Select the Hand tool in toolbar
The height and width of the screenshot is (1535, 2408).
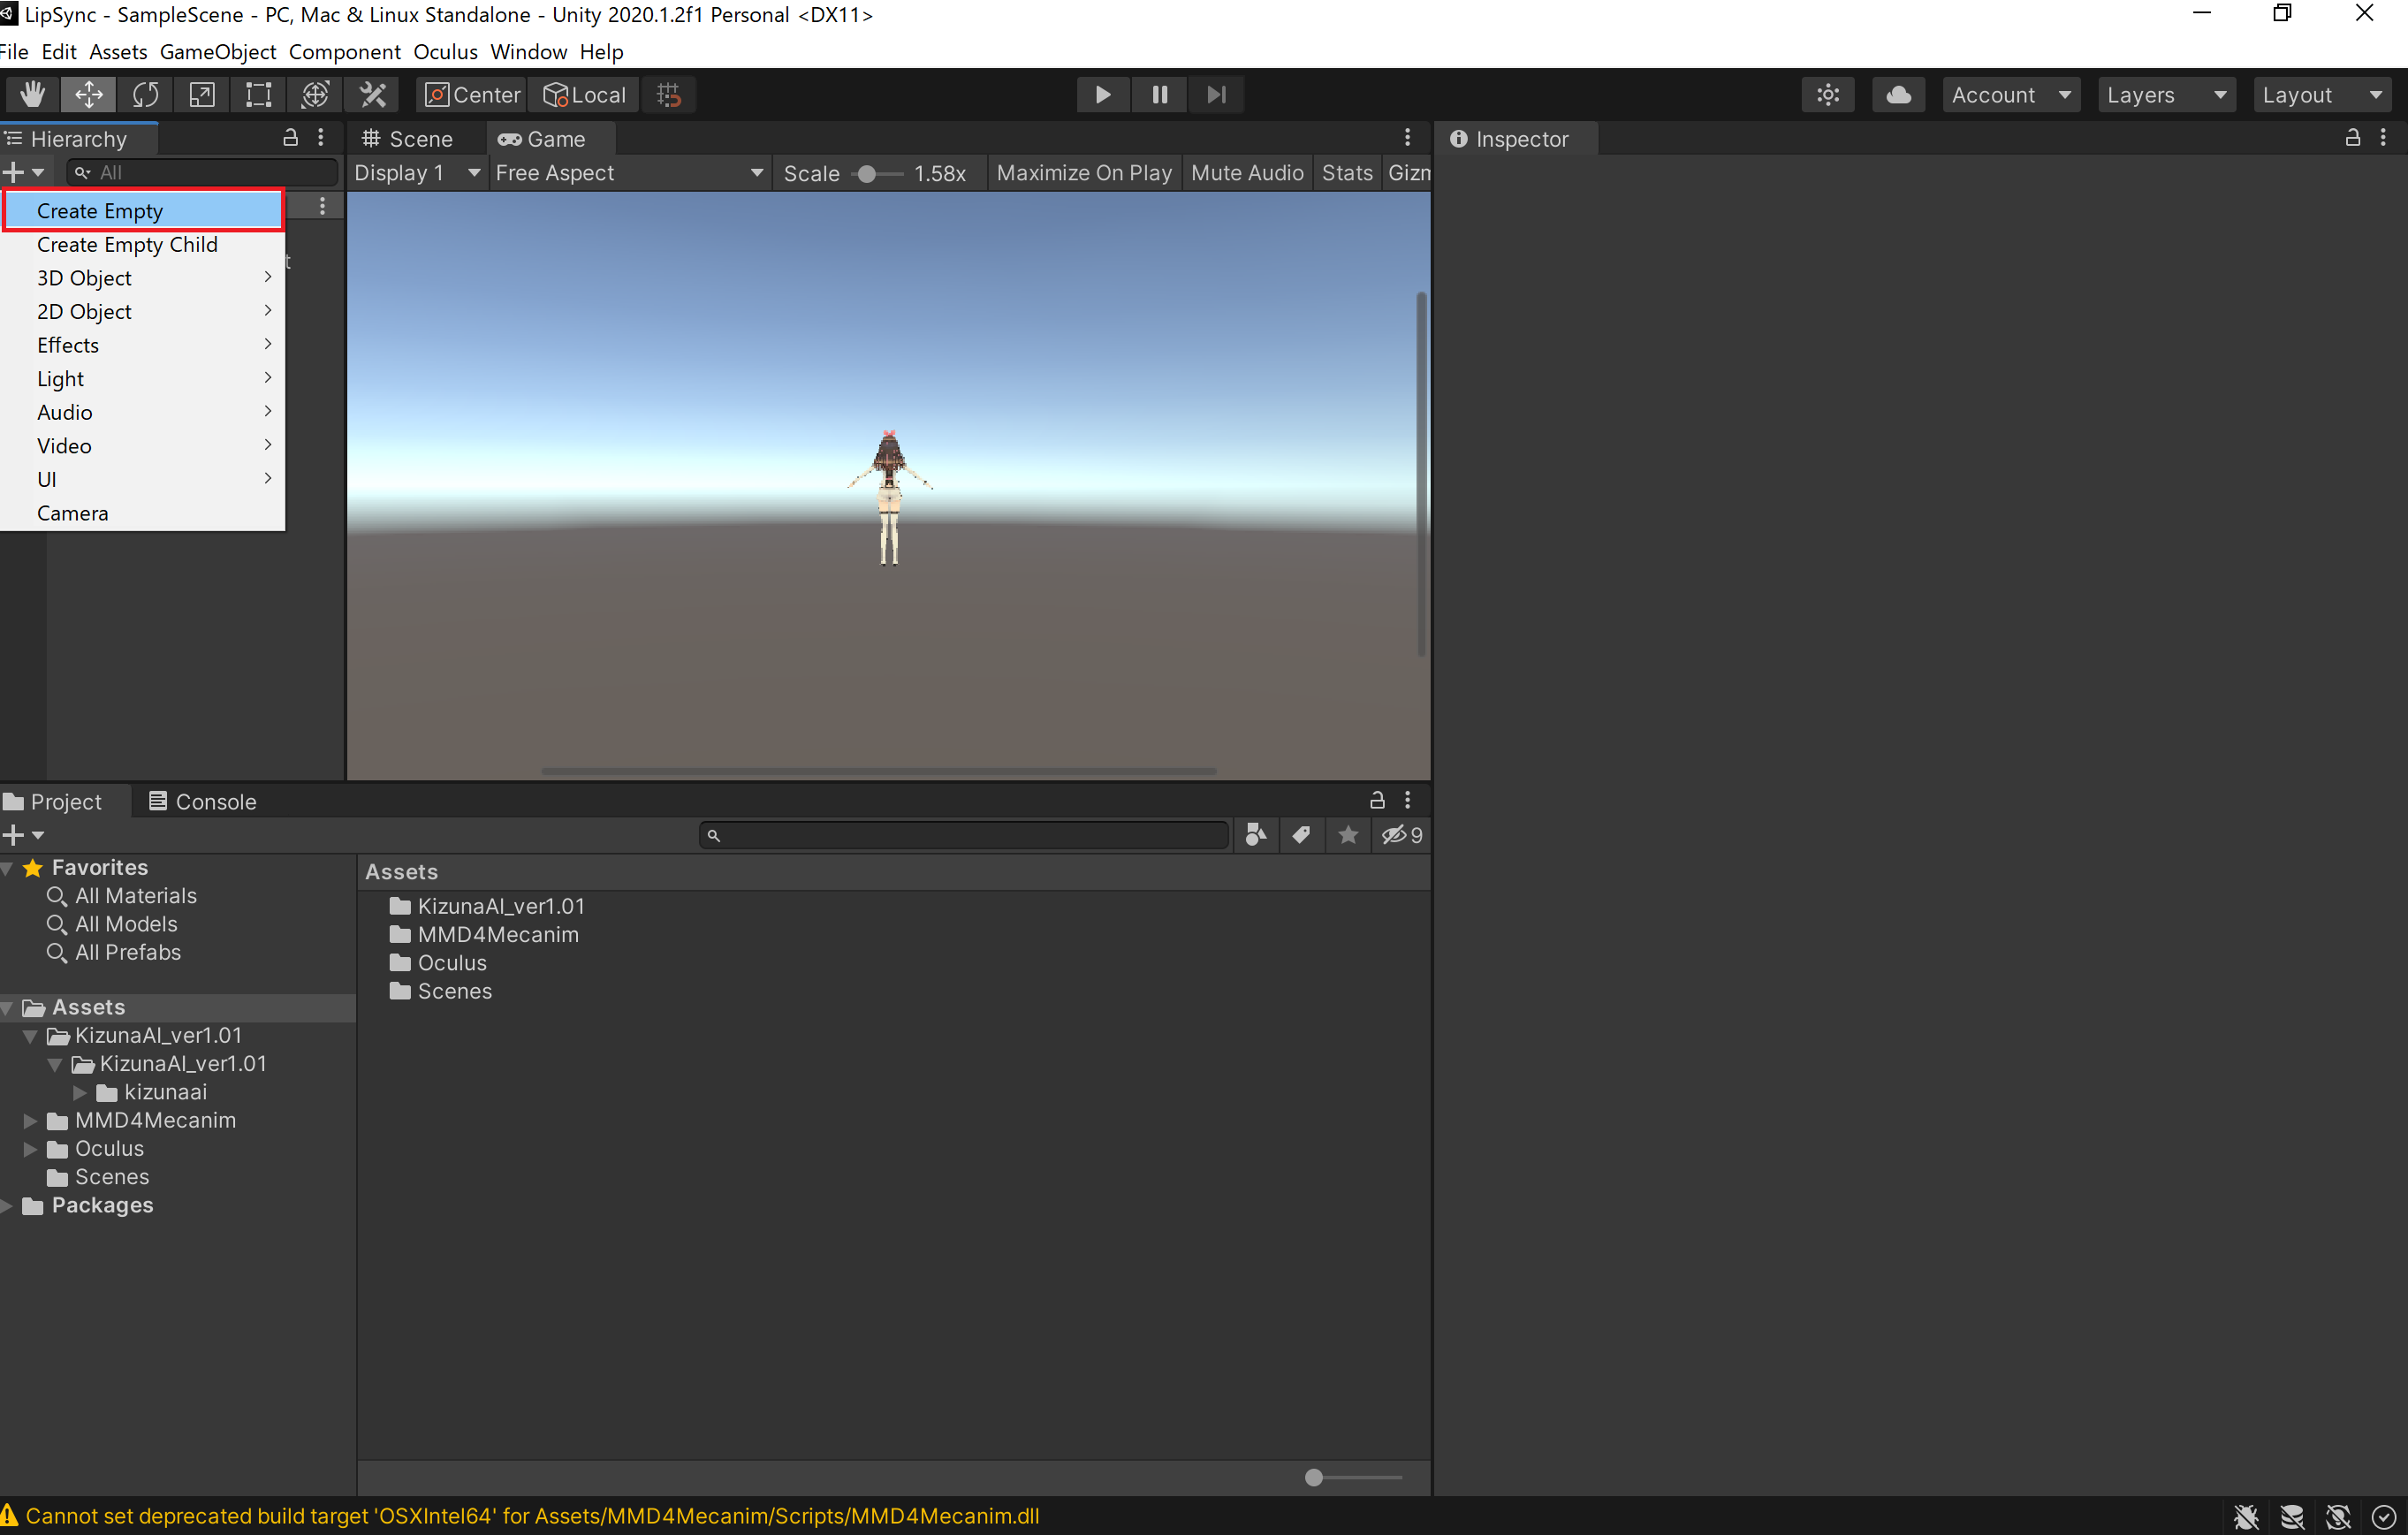click(32, 95)
